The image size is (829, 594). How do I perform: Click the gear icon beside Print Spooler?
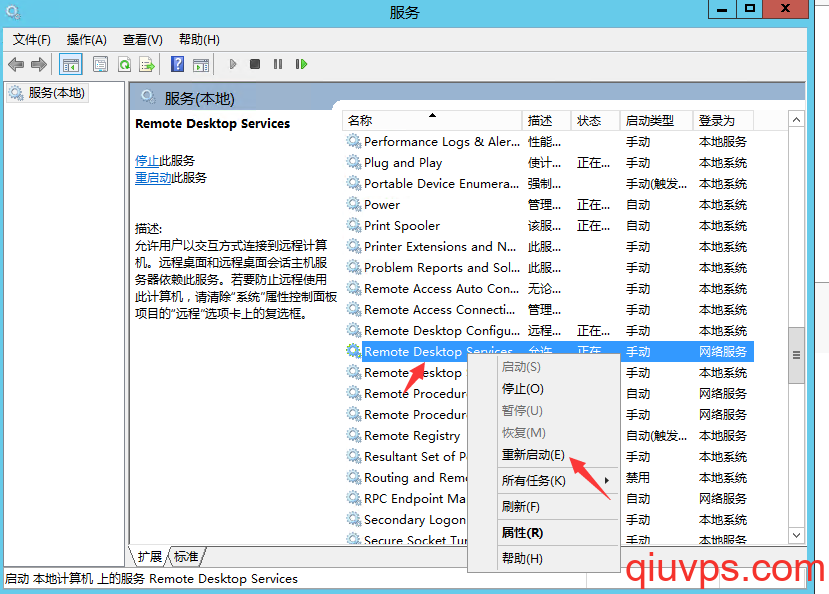tap(353, 225)
